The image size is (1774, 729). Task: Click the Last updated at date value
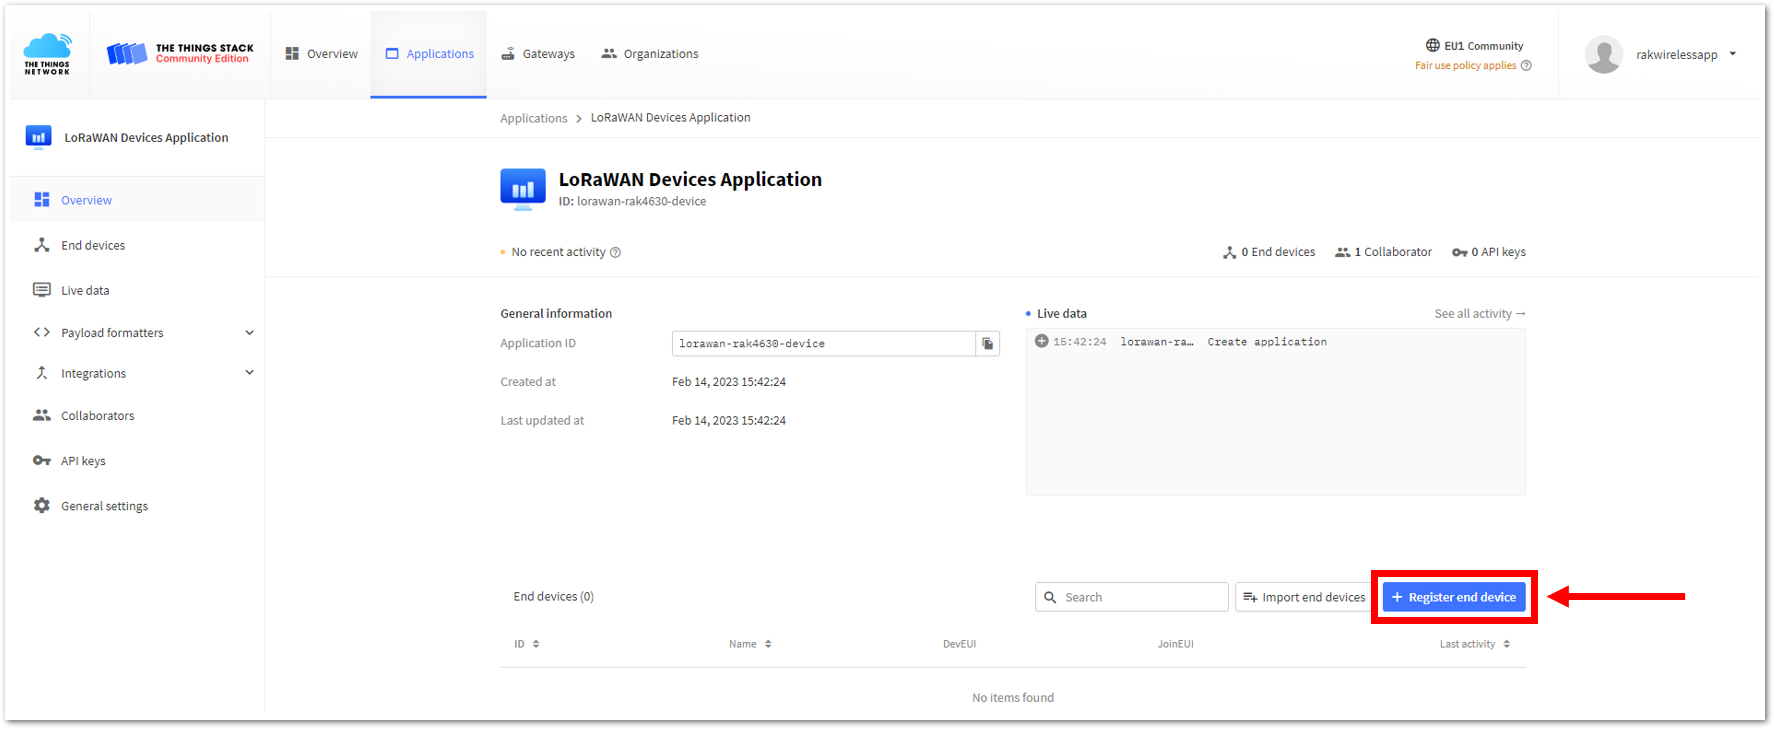pos(729,421)
